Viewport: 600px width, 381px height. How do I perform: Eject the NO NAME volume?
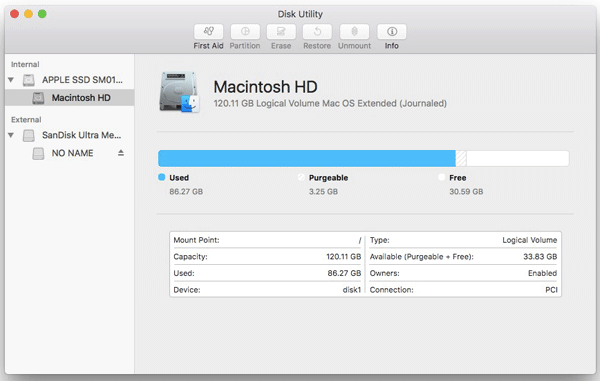tap(121, 153)
